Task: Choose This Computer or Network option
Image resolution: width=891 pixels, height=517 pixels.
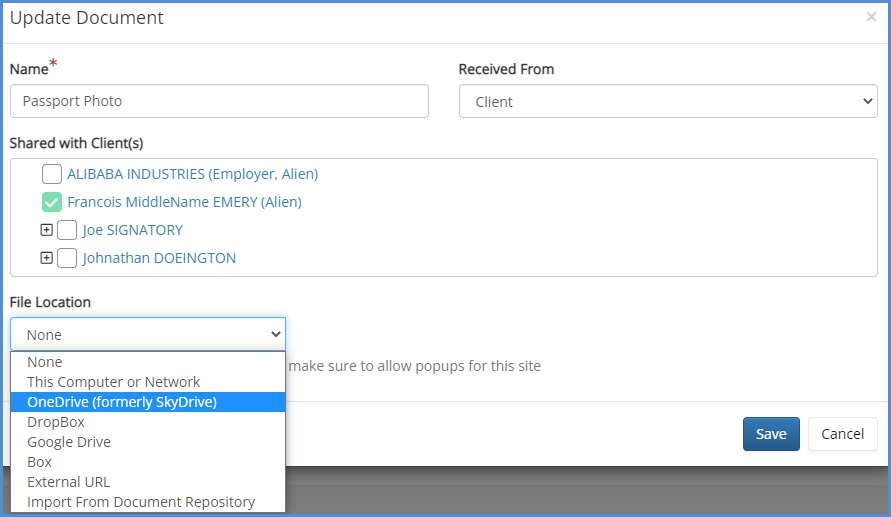Action: point(113,382)
